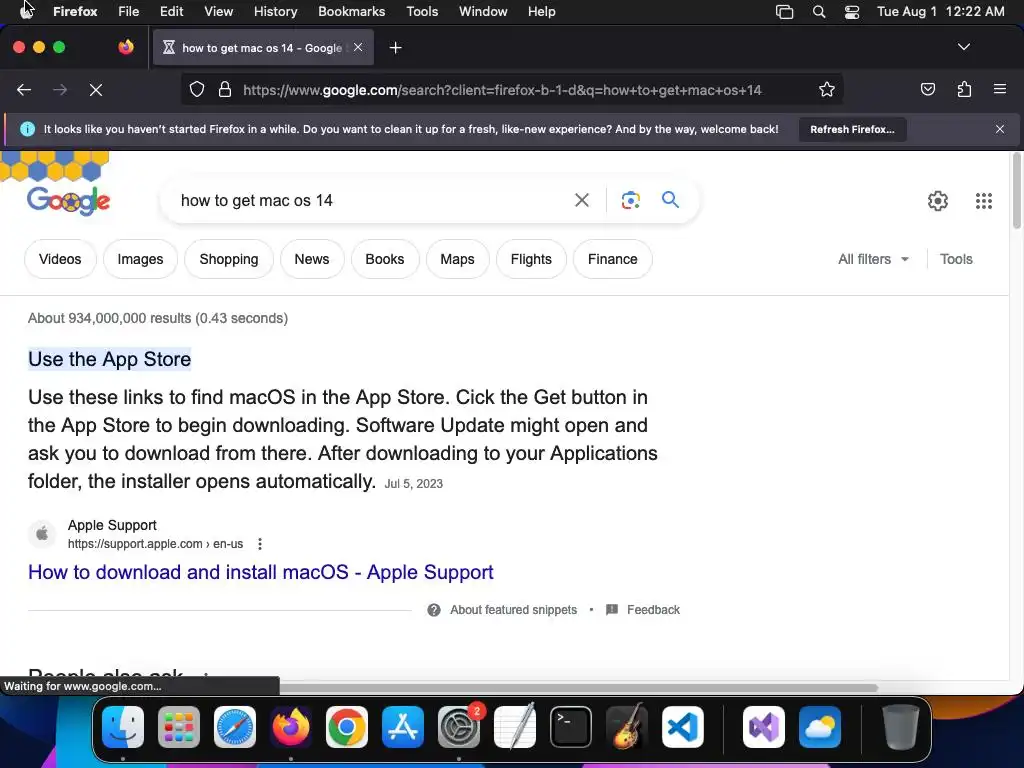This screenshot has height=768, width=1024.
Task: Open tracking protection shield icon
Action: point(197,89)
